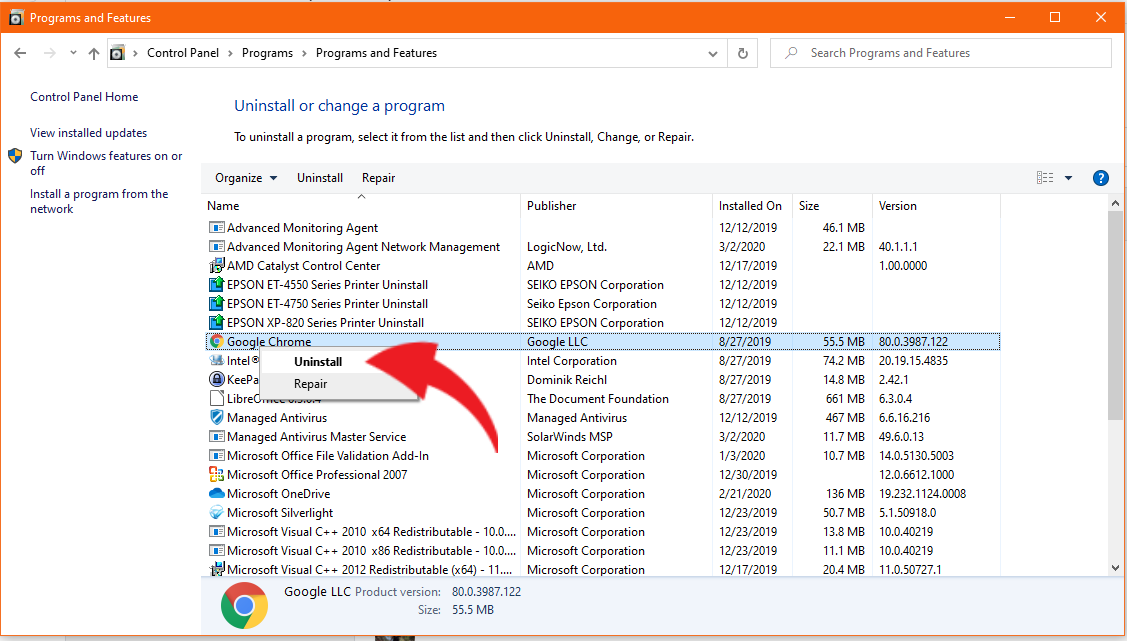Sort list by Installed On column
The width and height of the screenshot is (1127, 641).
pyautogui.click(x=750, y=206)
